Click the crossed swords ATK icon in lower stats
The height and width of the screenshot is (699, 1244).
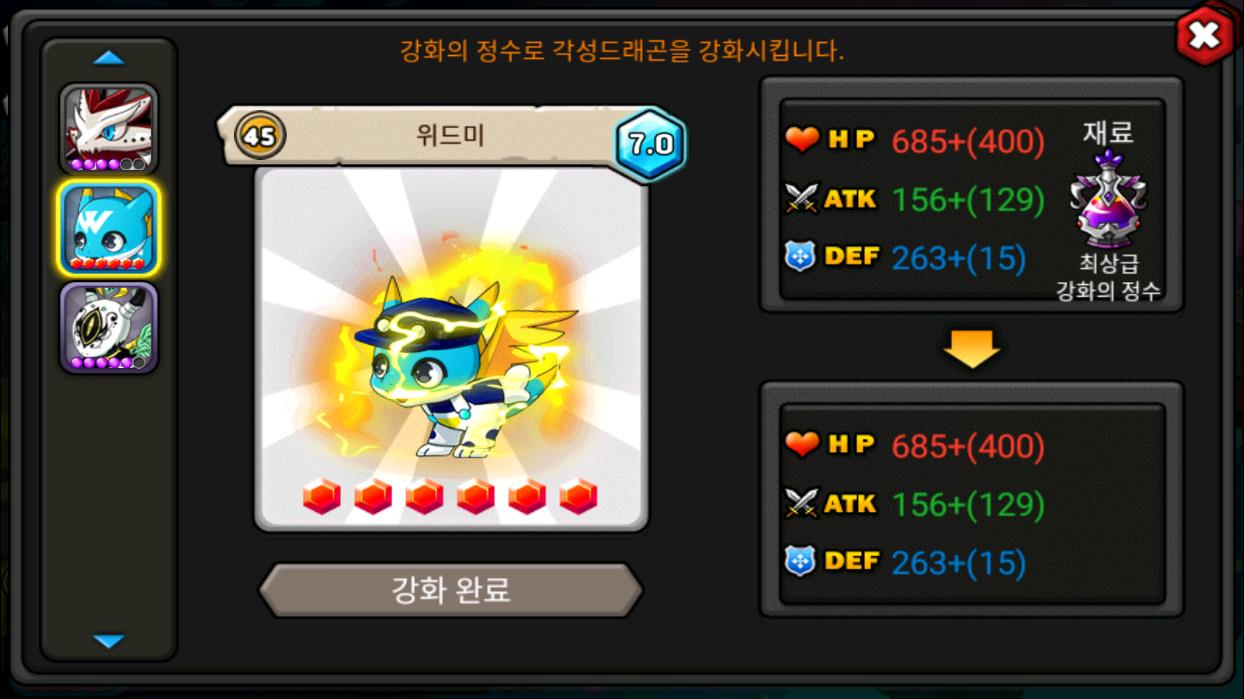[802, 504]
